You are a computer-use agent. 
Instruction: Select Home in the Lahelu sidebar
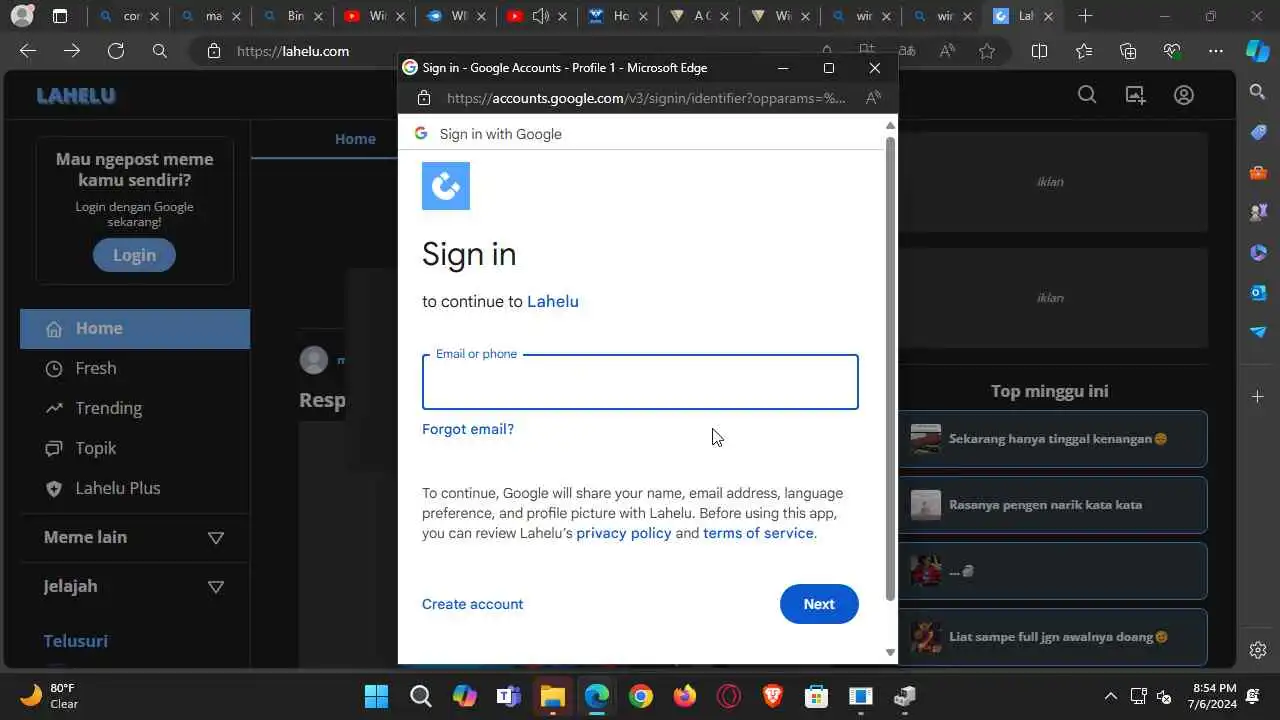(135, 328)
